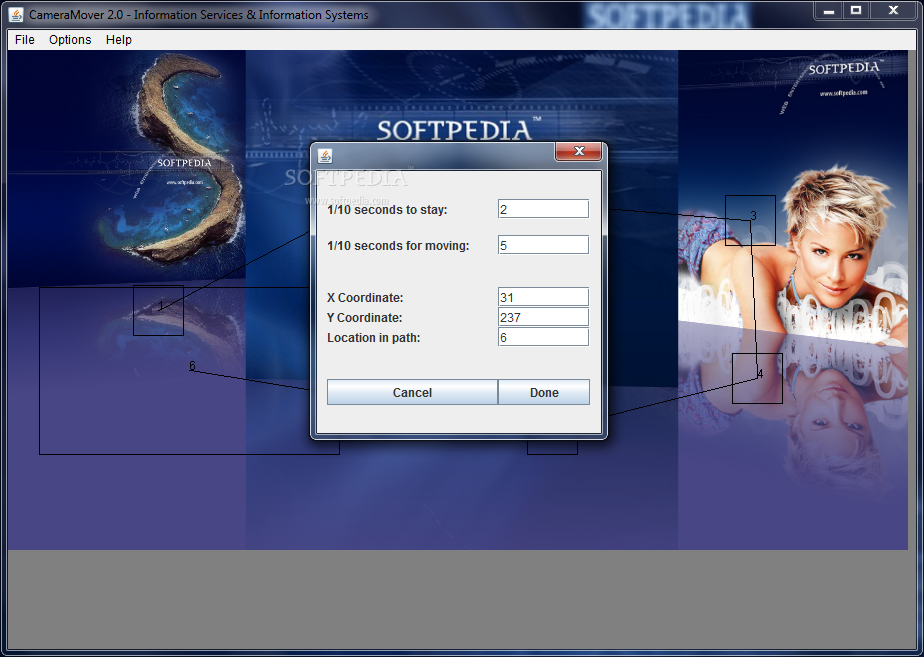Open the Options menu

[70, 39]
